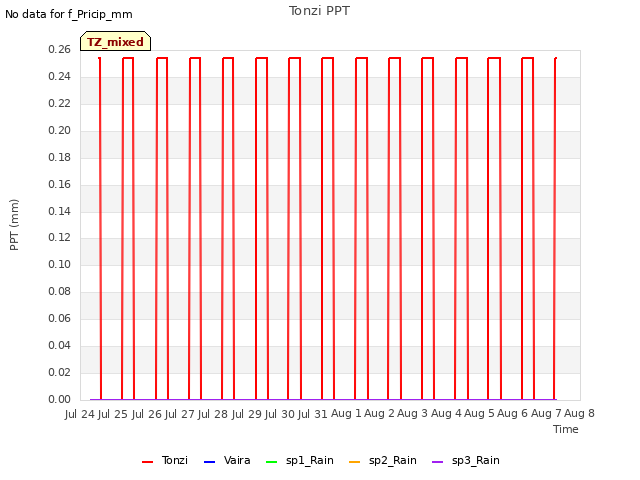
Task: Click the 0.20 y-axis tick label
Action: click(60, 131)
